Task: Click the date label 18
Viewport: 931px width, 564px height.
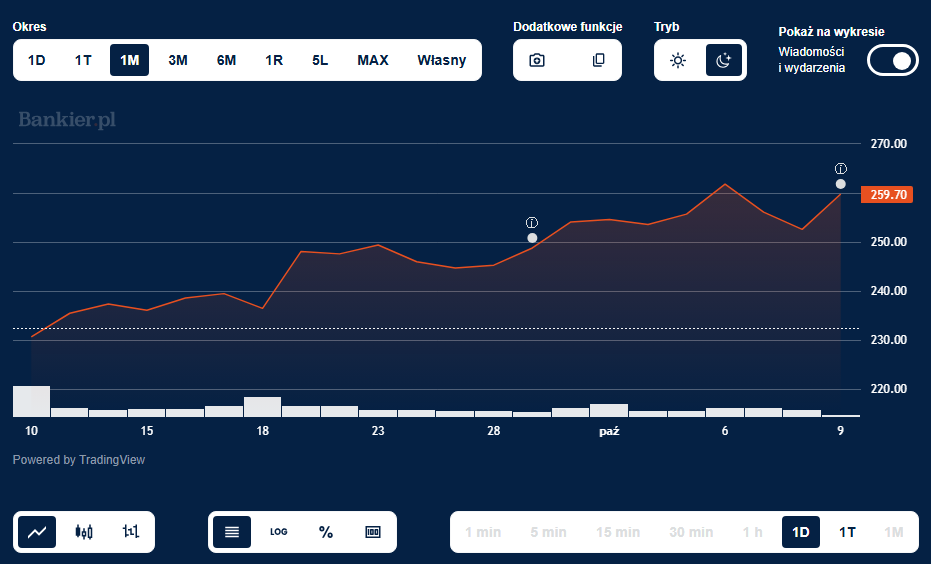Action: pos(262,431)
